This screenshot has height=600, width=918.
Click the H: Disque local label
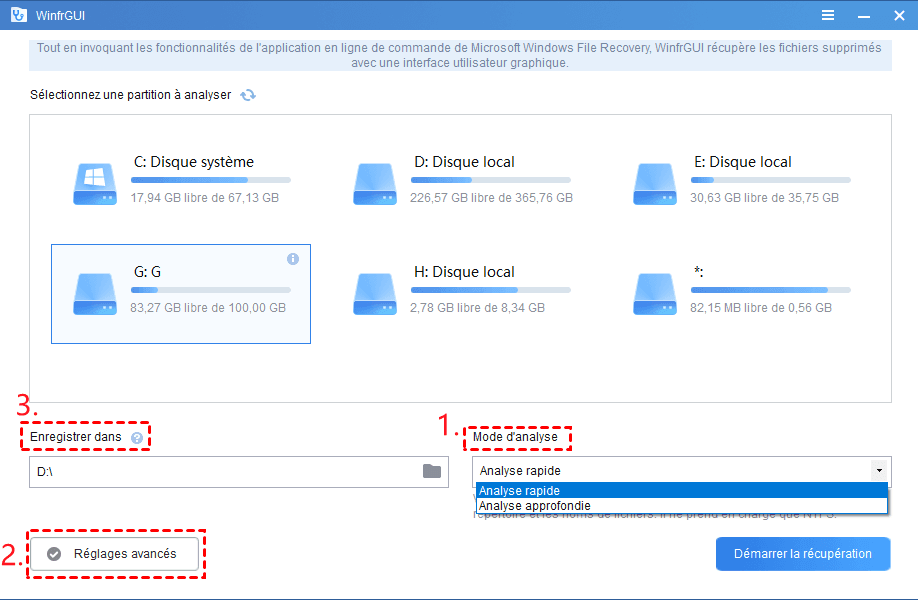464,272
